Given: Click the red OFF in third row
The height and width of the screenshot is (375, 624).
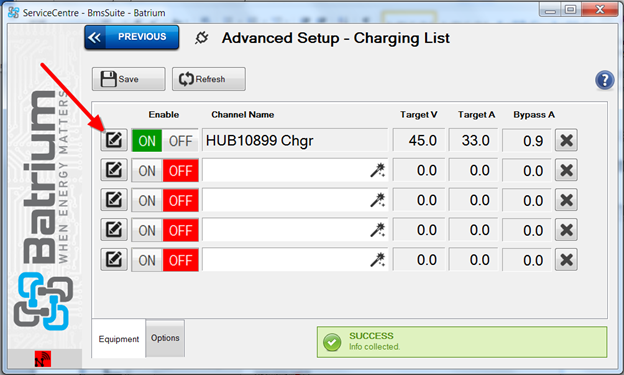Looking at the screenshot, I should point(181,200).
